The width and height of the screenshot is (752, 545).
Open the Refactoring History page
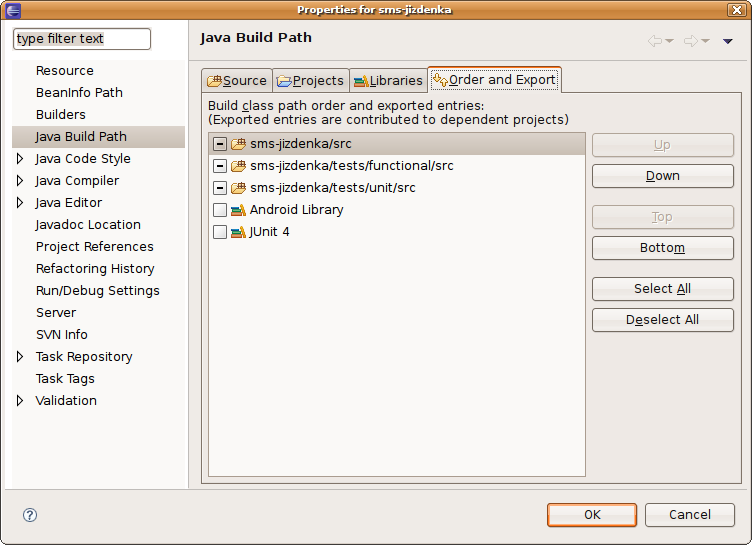95,269
